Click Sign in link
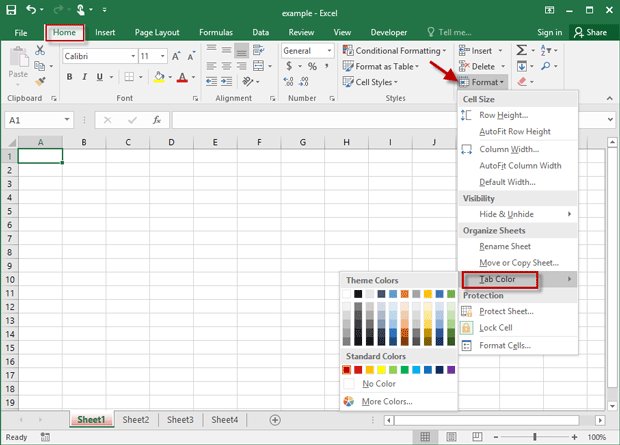The height and width of the screenshot is (445, 620). pos(549,32)
